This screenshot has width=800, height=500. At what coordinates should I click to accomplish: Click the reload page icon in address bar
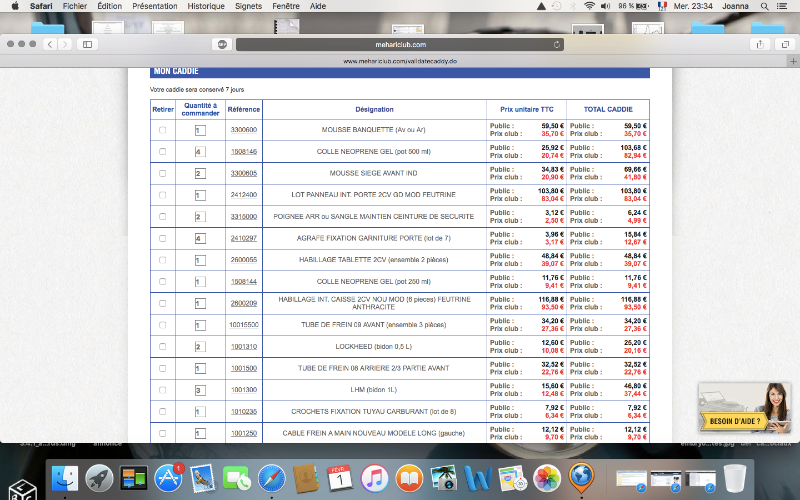(x=557, y=45)
